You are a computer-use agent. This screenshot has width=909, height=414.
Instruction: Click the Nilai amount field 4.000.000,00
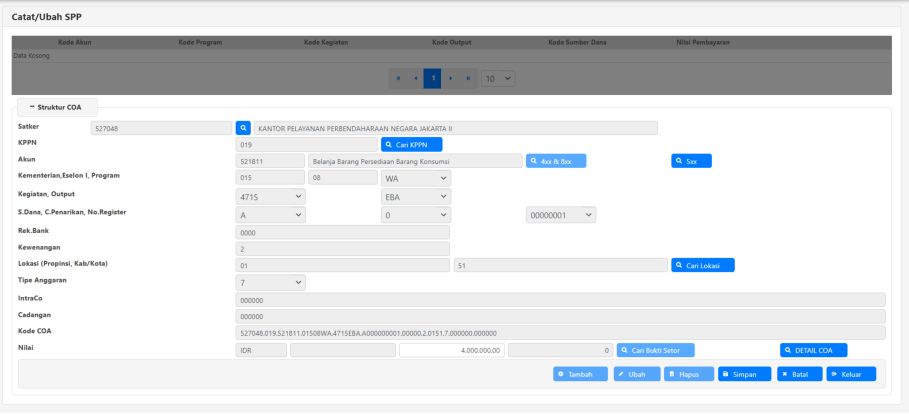452,350
